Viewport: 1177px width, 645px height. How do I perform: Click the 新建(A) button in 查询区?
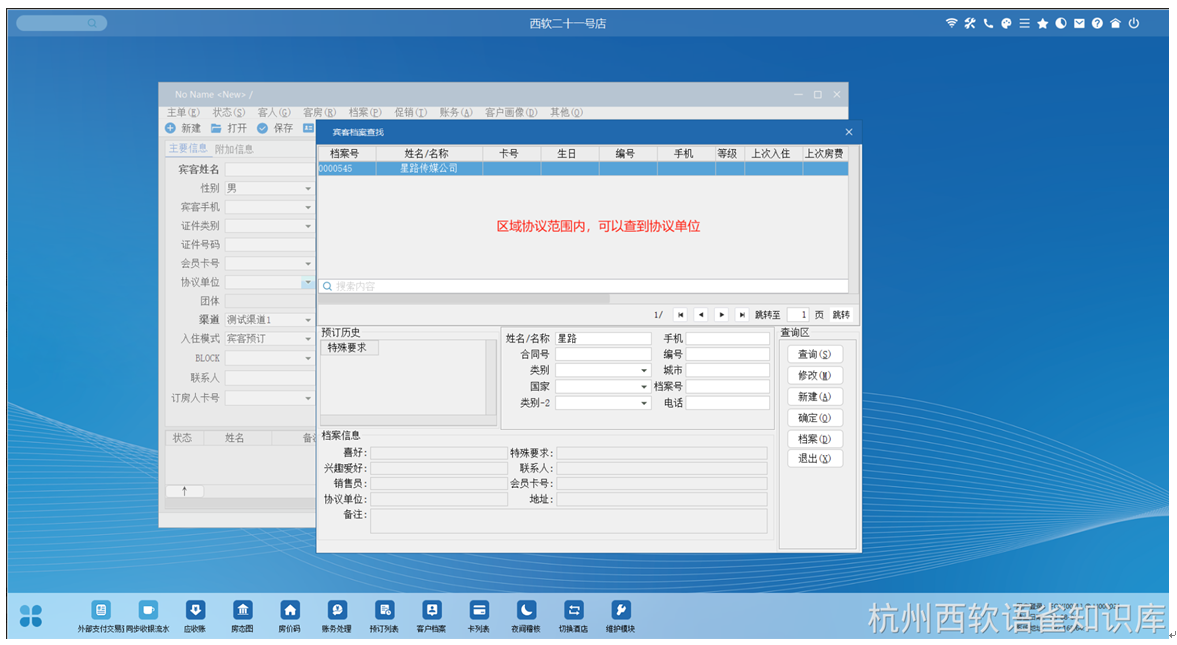814,396
